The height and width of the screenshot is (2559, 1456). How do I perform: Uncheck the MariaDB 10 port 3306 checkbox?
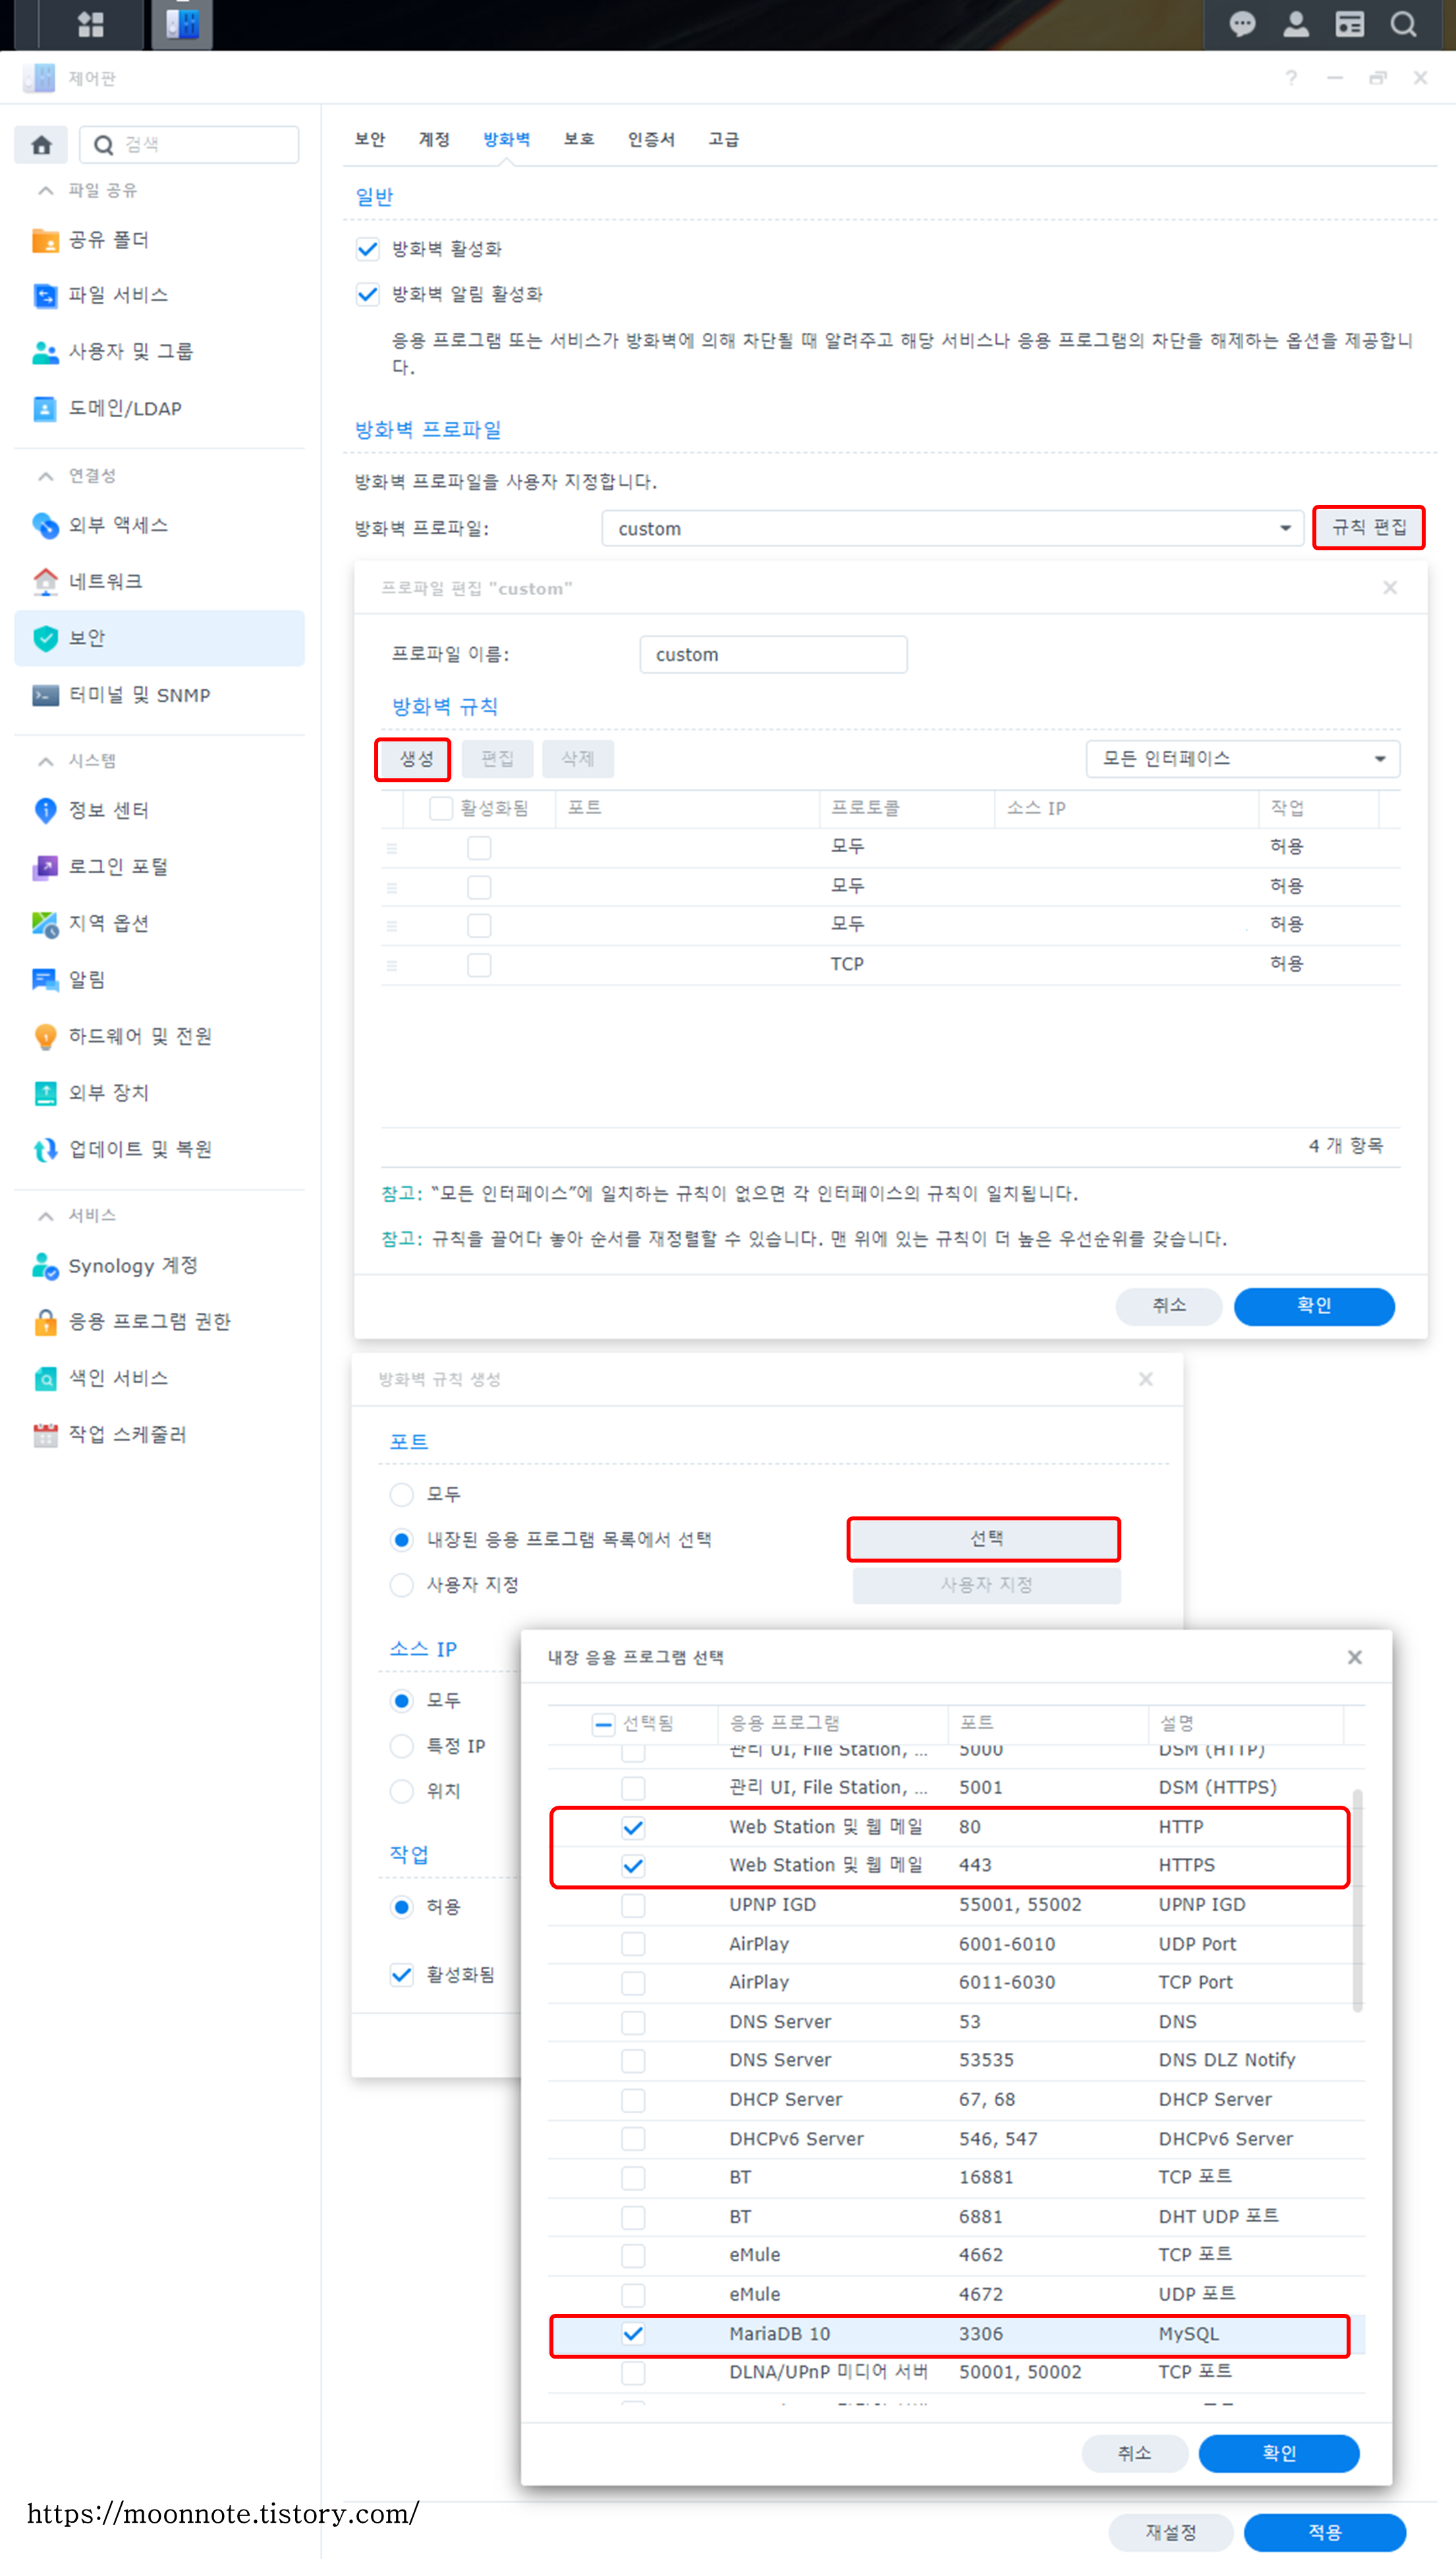click(x=633, y=2333)
